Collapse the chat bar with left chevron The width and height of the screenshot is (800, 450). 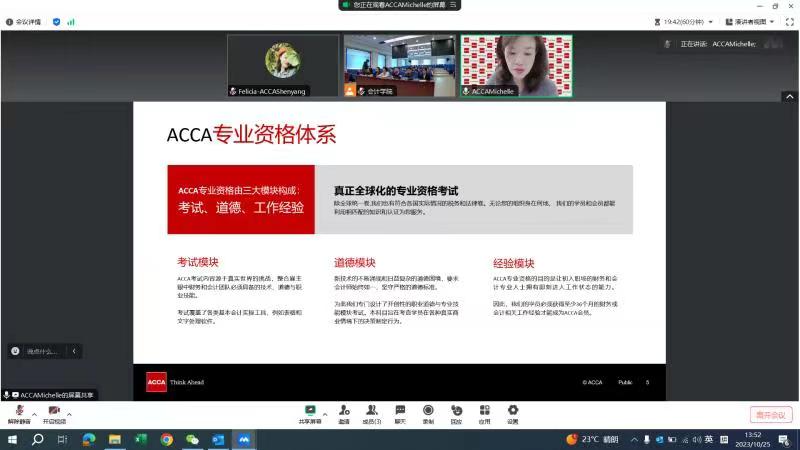click(74, 351)
